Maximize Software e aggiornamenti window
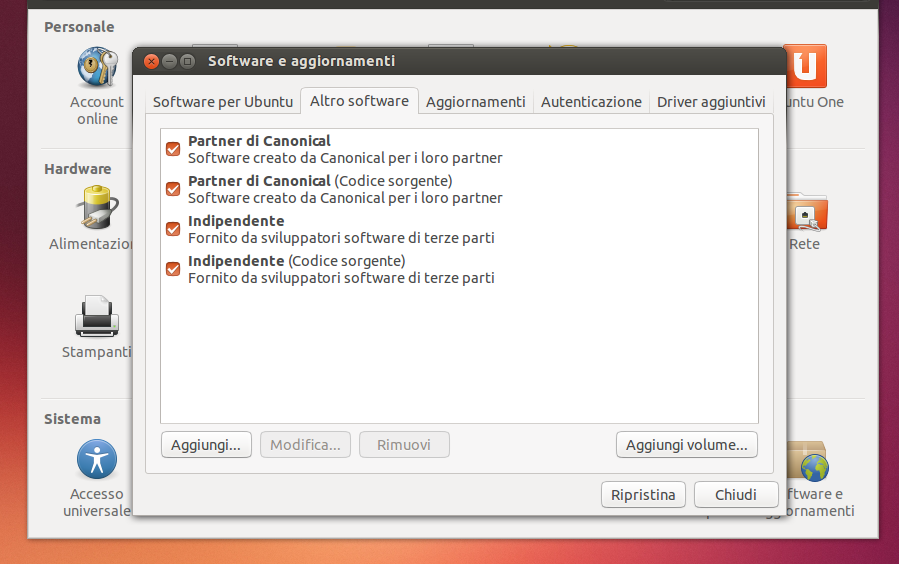The height and width of the screenshot is (564, 899). click(187, 61)
